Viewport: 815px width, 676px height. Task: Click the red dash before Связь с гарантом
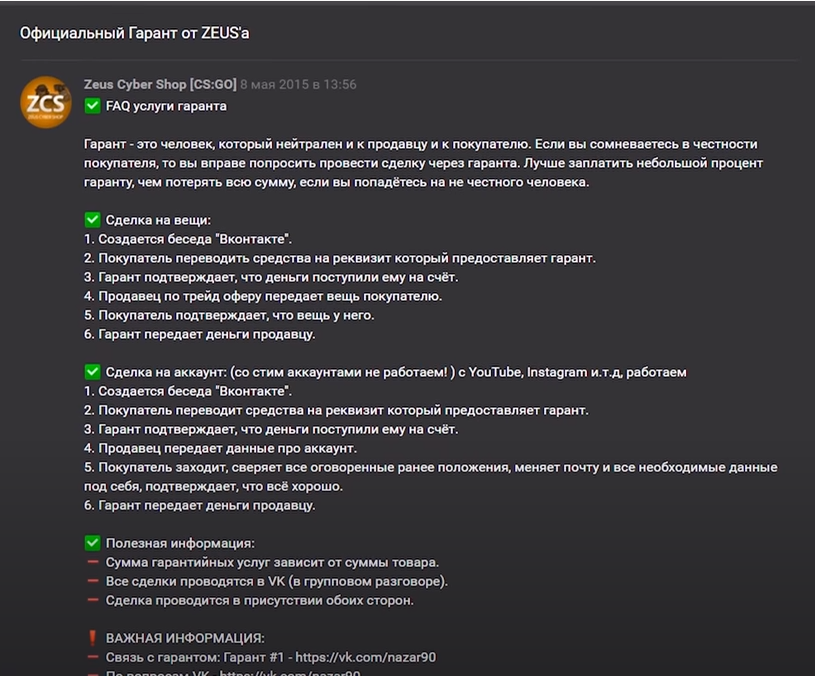click(92, 657)
